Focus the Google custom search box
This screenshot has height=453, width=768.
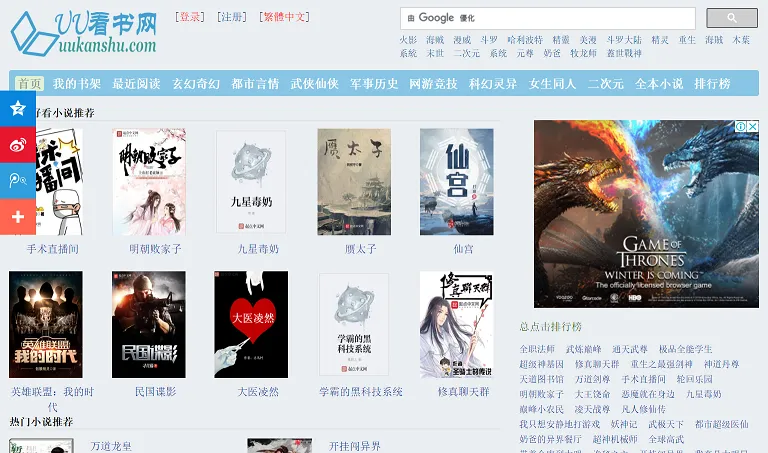coord(547,18)
